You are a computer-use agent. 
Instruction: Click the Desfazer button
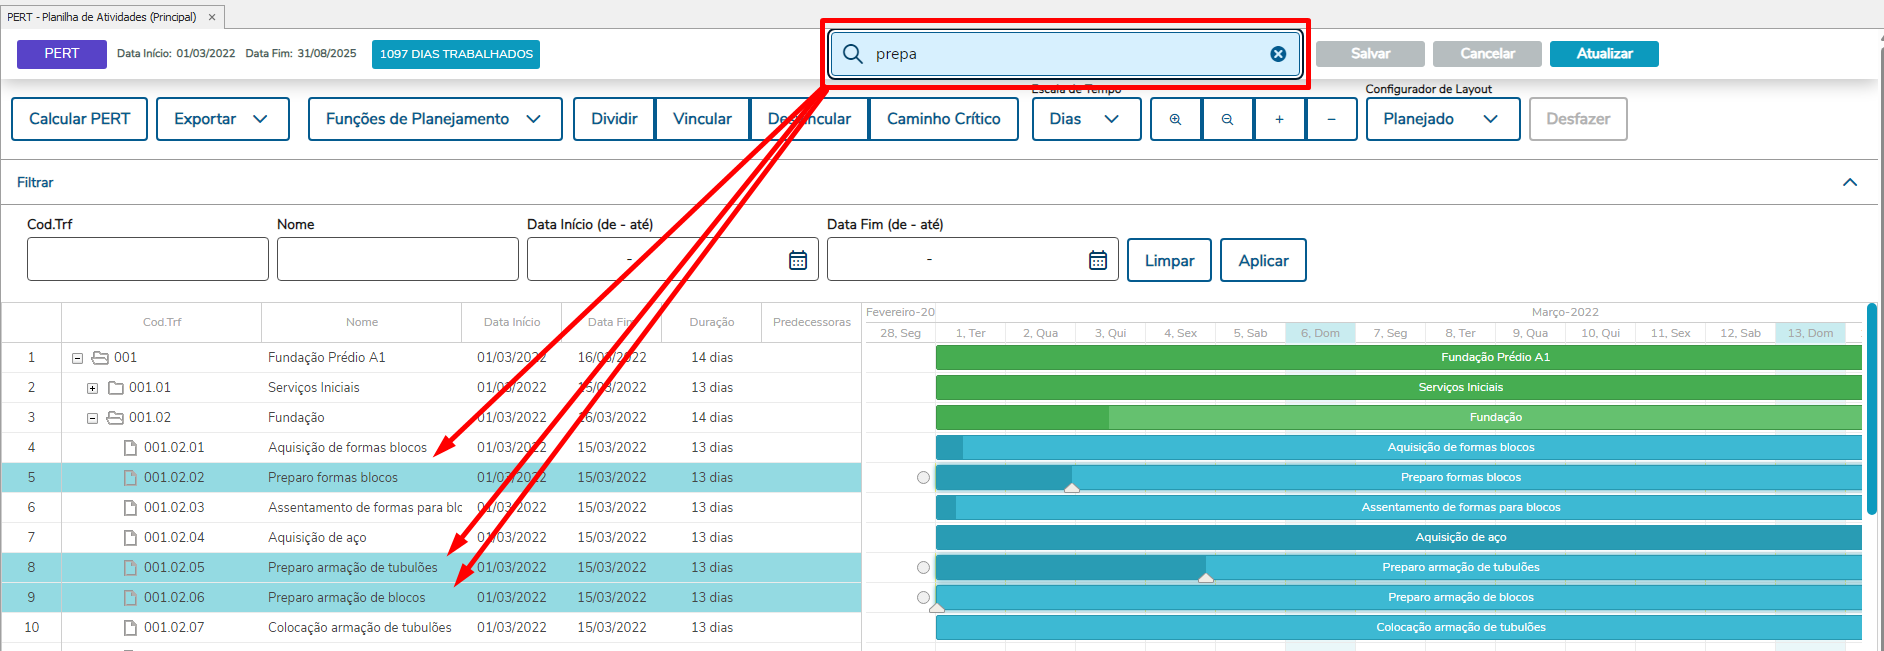1578,119
